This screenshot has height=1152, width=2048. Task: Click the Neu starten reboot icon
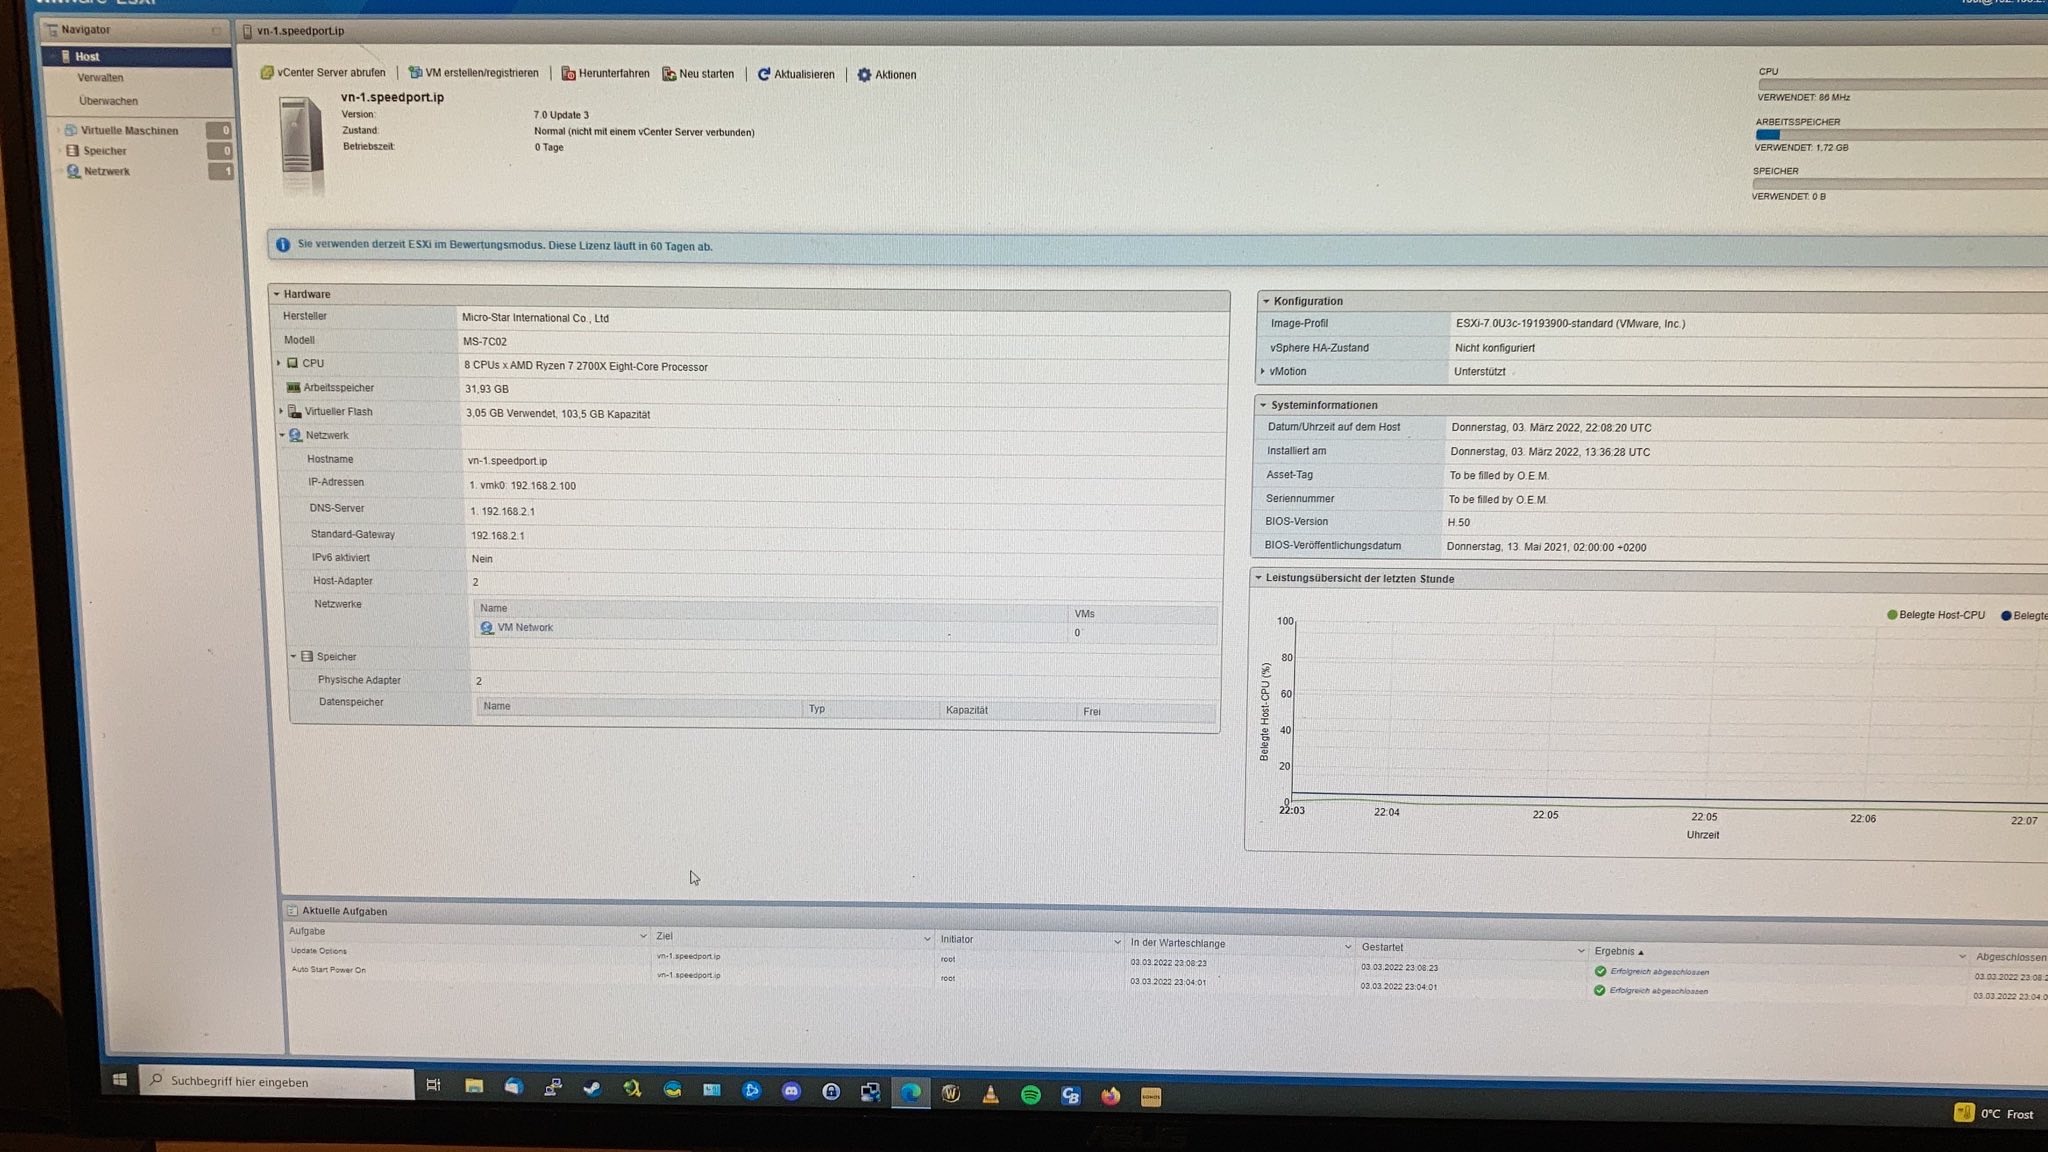coord(669,74)
